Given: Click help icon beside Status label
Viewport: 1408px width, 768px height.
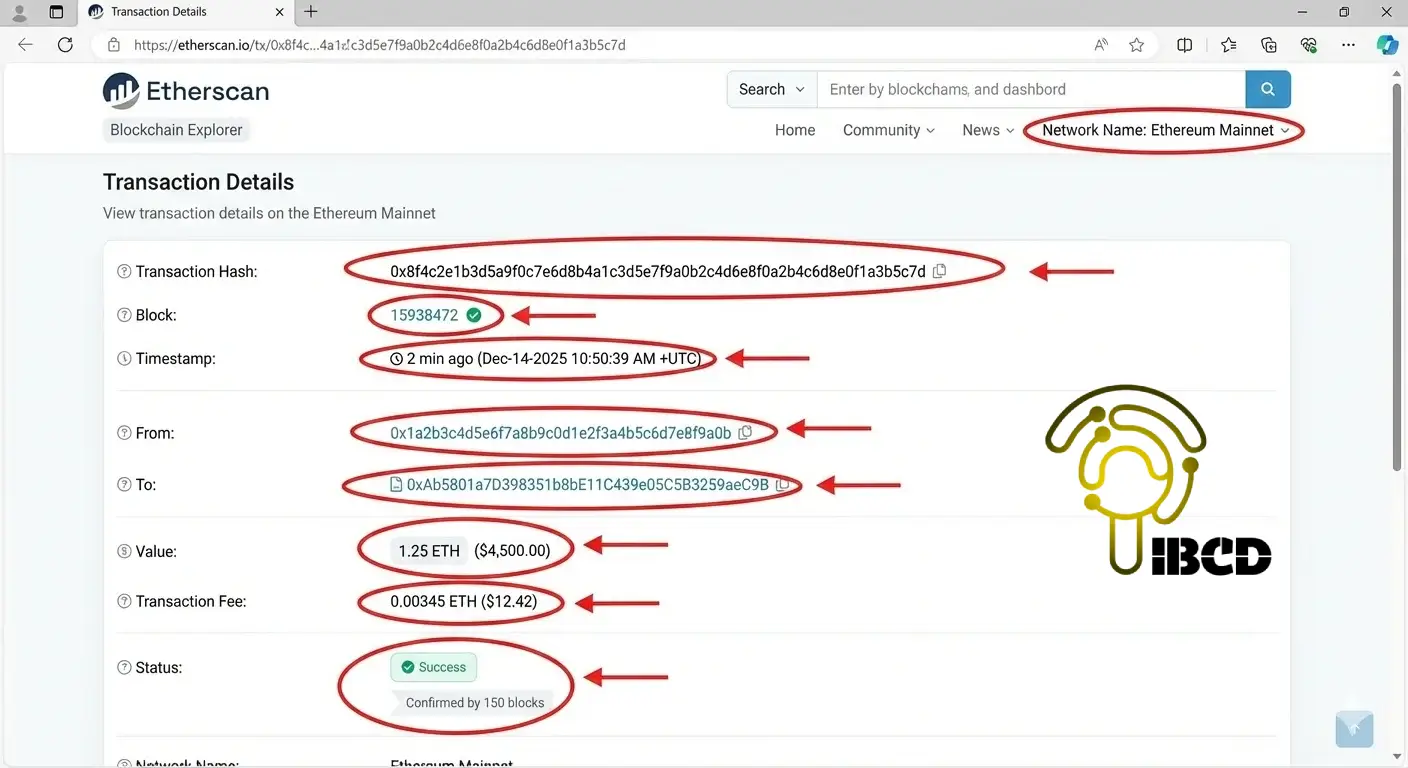Looking at the screenshot, I should pyautogui.click(x=124, y=668).
